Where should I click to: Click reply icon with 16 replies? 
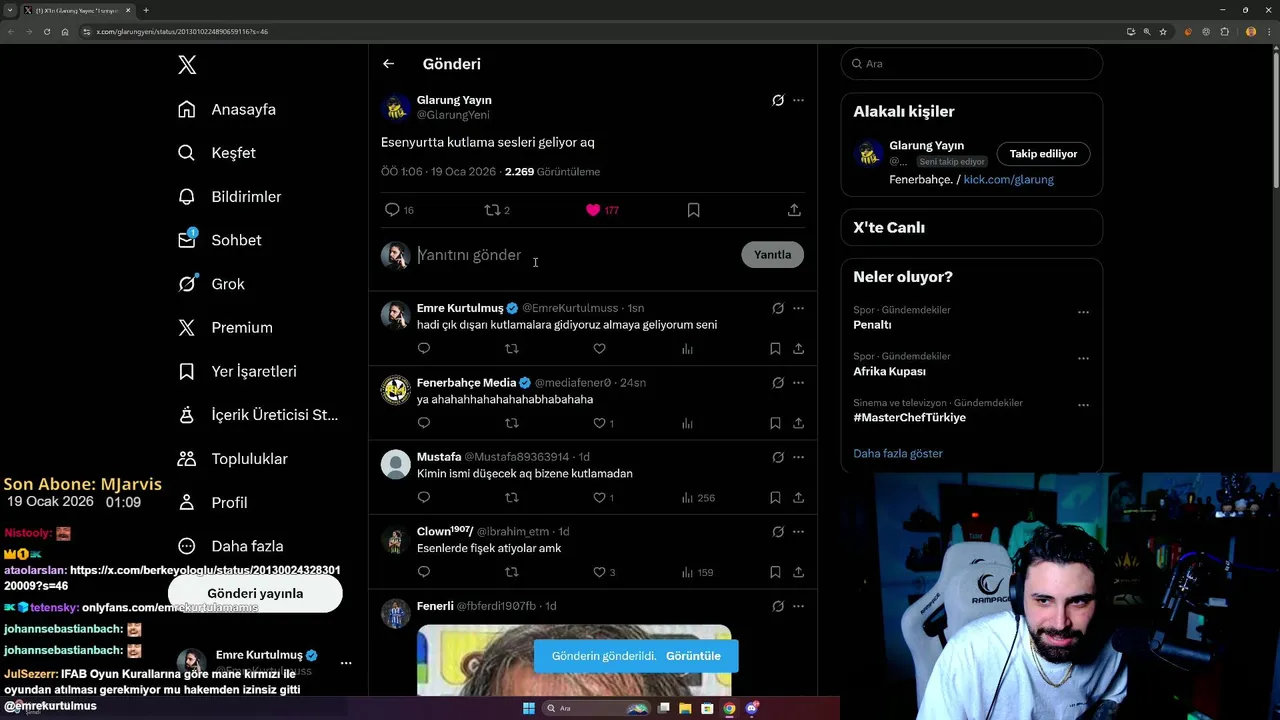pyautogui.click(x=399, y=210)
